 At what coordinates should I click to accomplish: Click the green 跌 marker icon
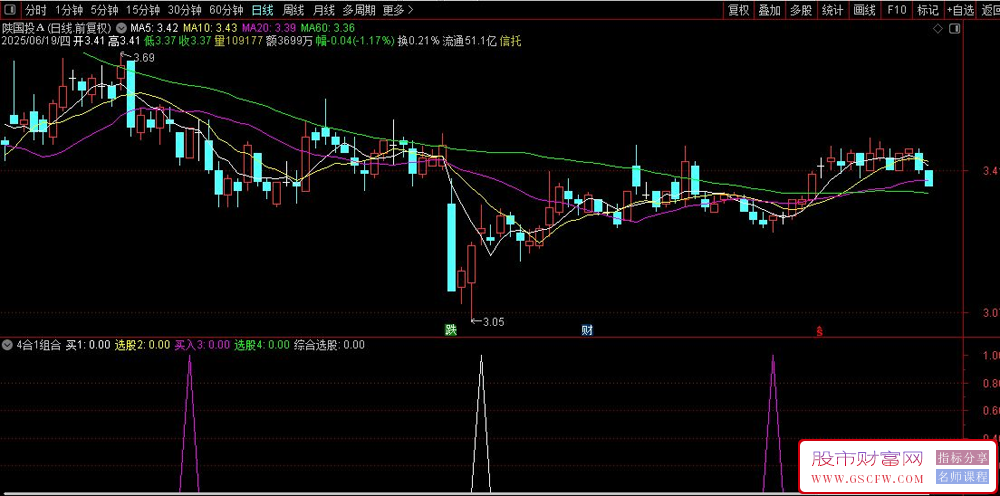(x=451, y=330)
